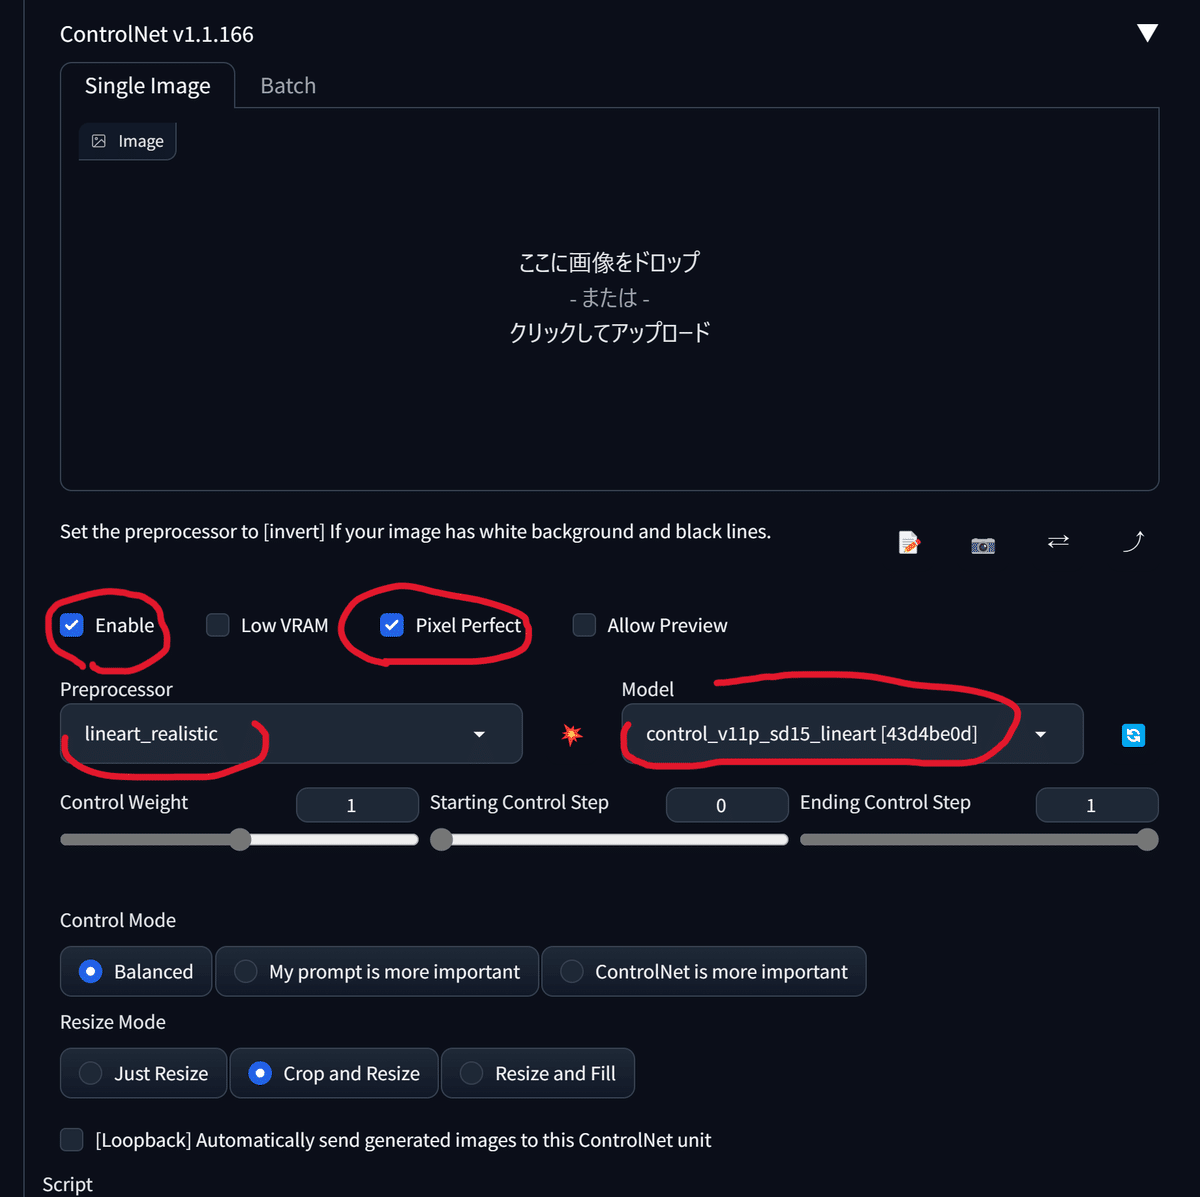Uncheck the Enable checkbox

tap(71, 625)
